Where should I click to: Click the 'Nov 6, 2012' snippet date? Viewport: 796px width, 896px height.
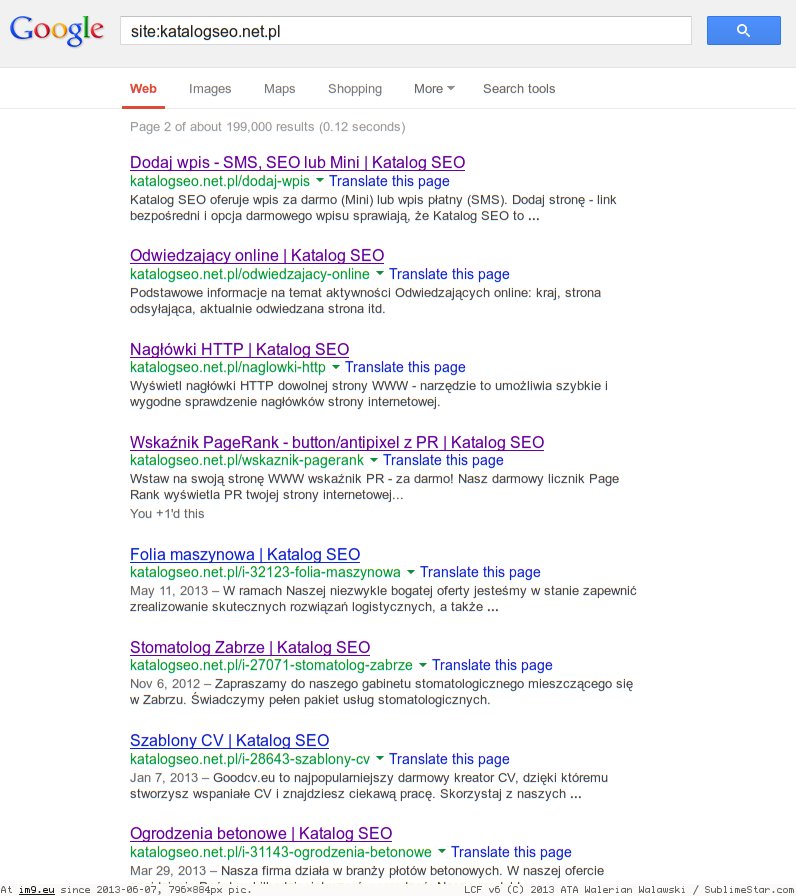coord(165,684)
